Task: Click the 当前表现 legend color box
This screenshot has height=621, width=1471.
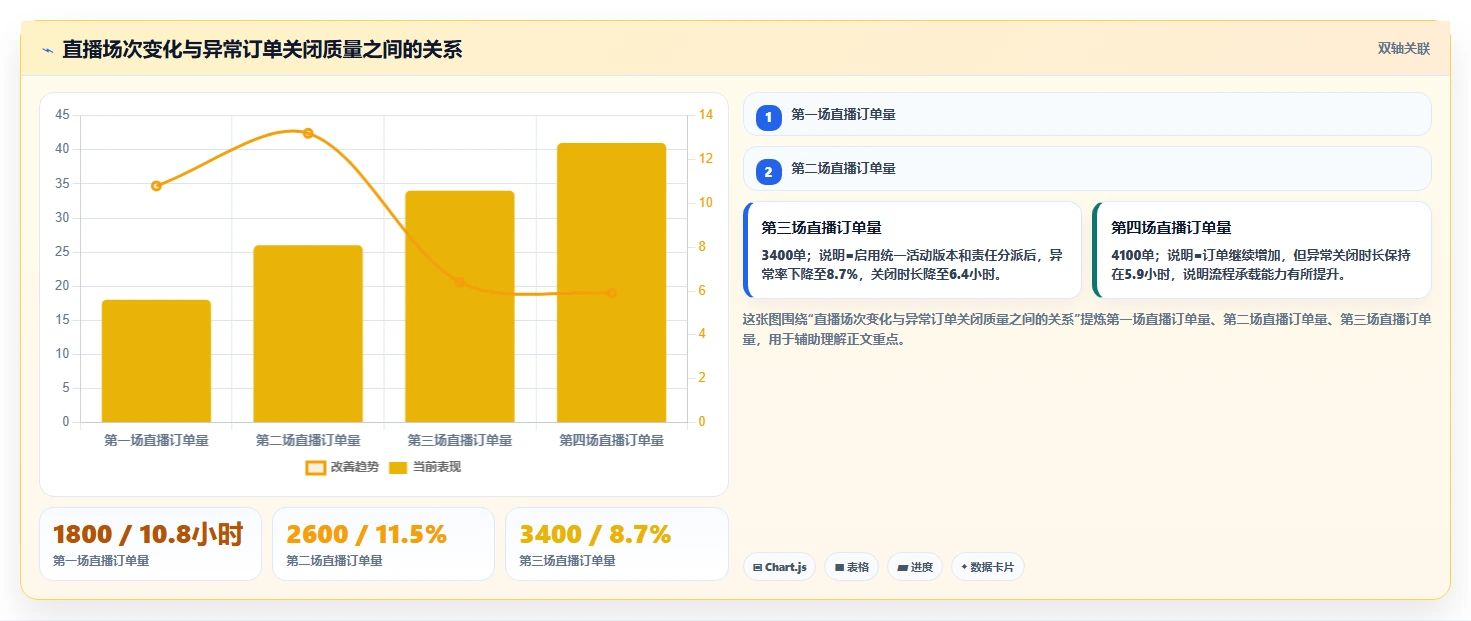Action: tap(398, 467)
